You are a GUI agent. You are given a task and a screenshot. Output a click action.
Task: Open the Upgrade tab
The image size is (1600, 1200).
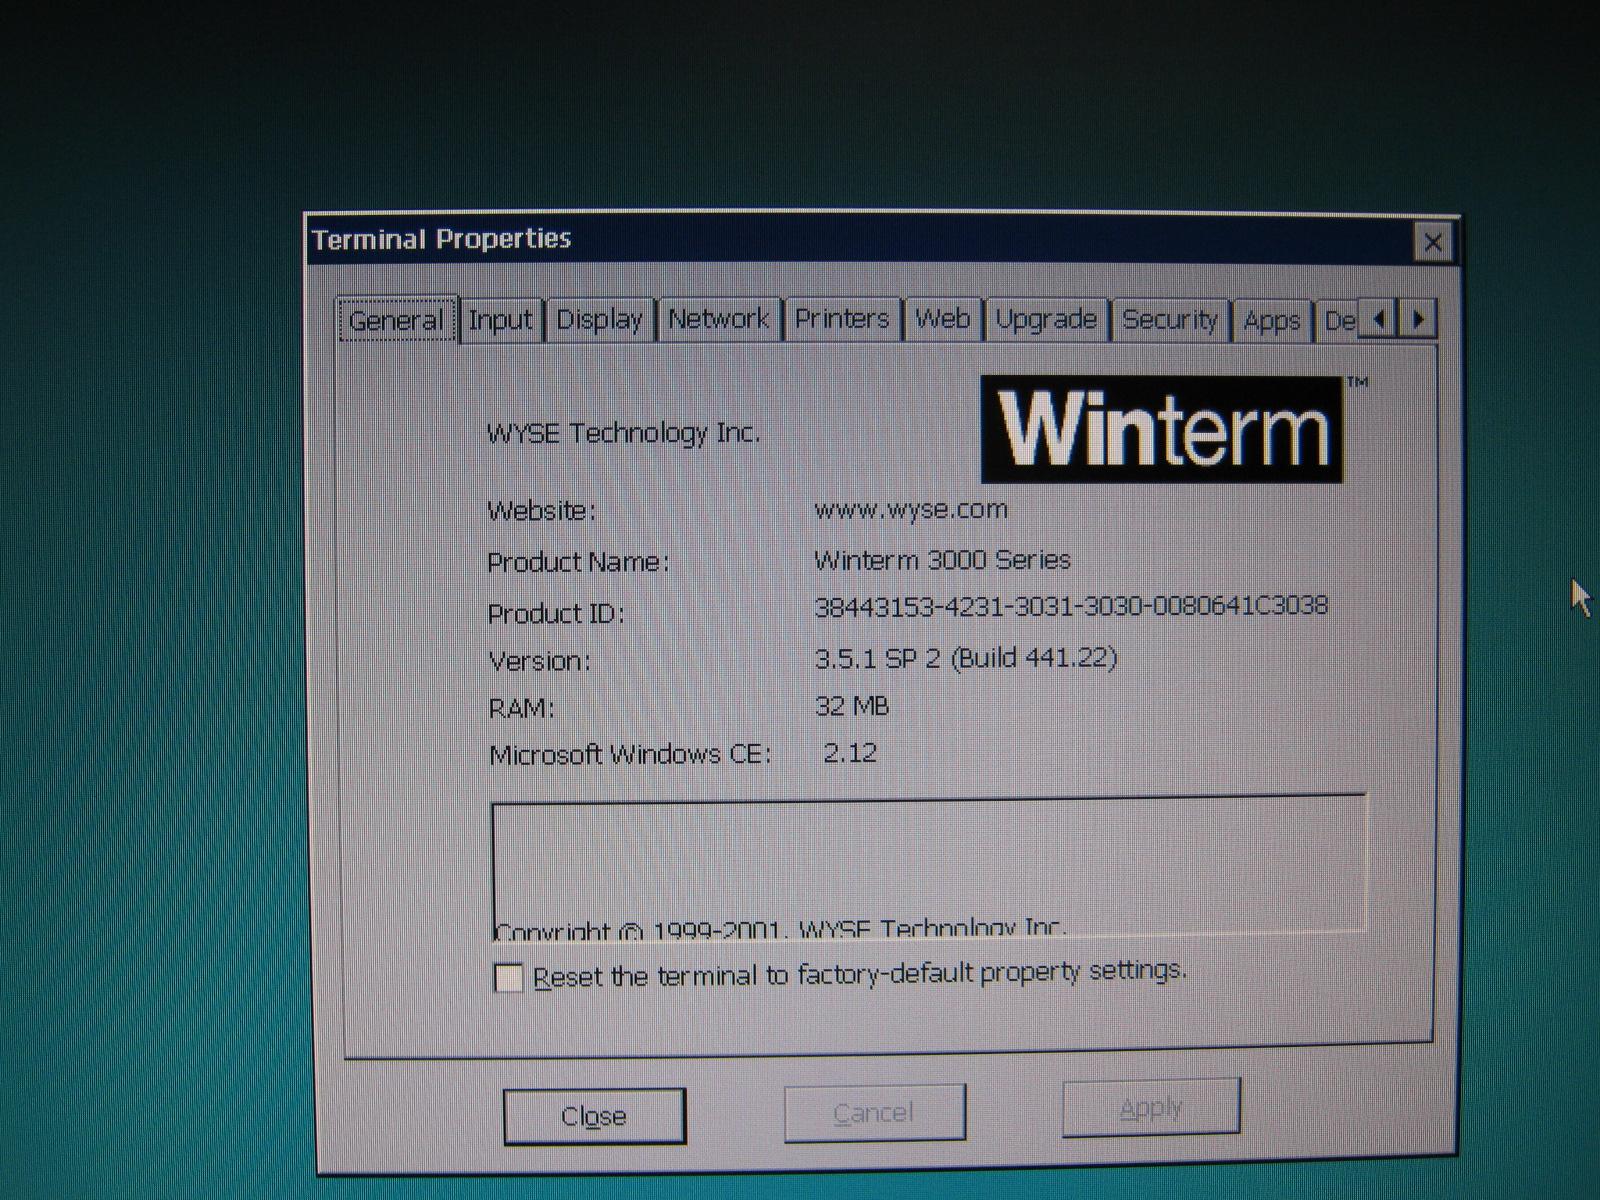1046,319
